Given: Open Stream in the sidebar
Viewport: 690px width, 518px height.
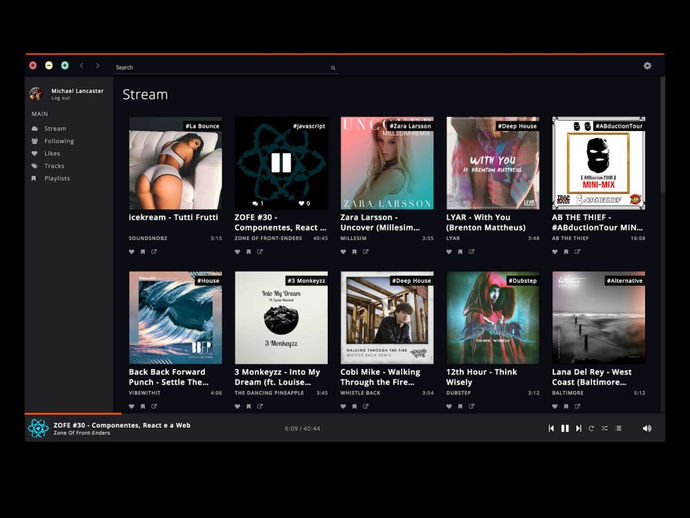Looking at the screenshot, I should coord(55,129).
